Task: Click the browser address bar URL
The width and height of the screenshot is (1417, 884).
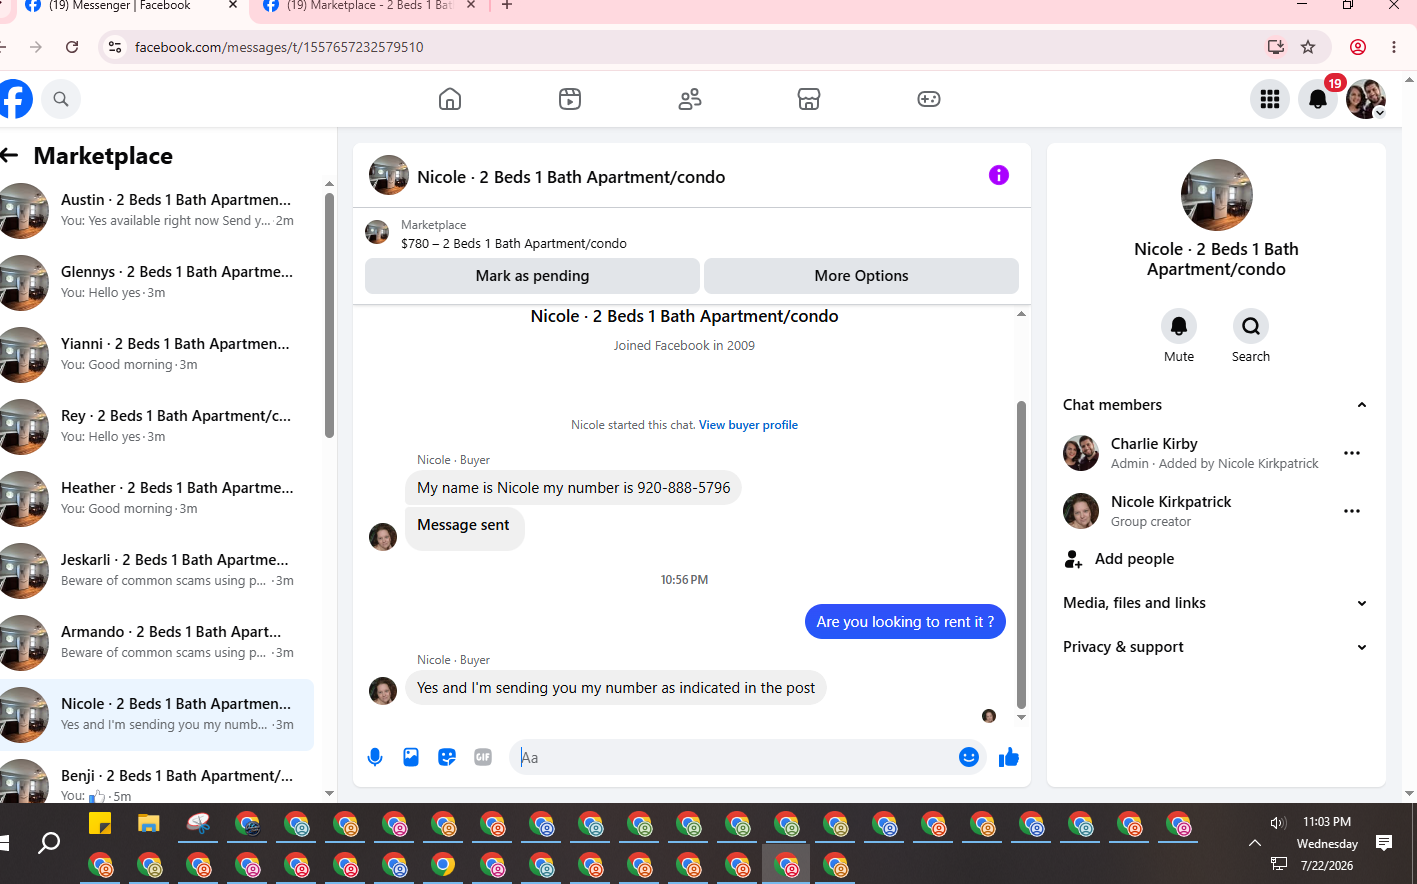Action: pos(279,47)
